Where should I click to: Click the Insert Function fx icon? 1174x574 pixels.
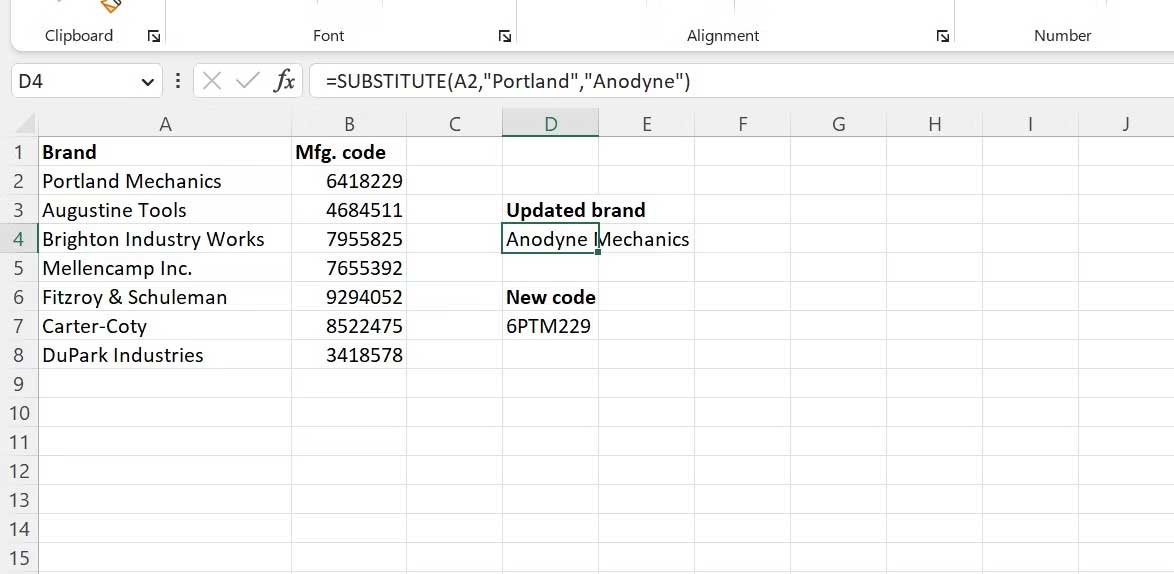point(284,81)
